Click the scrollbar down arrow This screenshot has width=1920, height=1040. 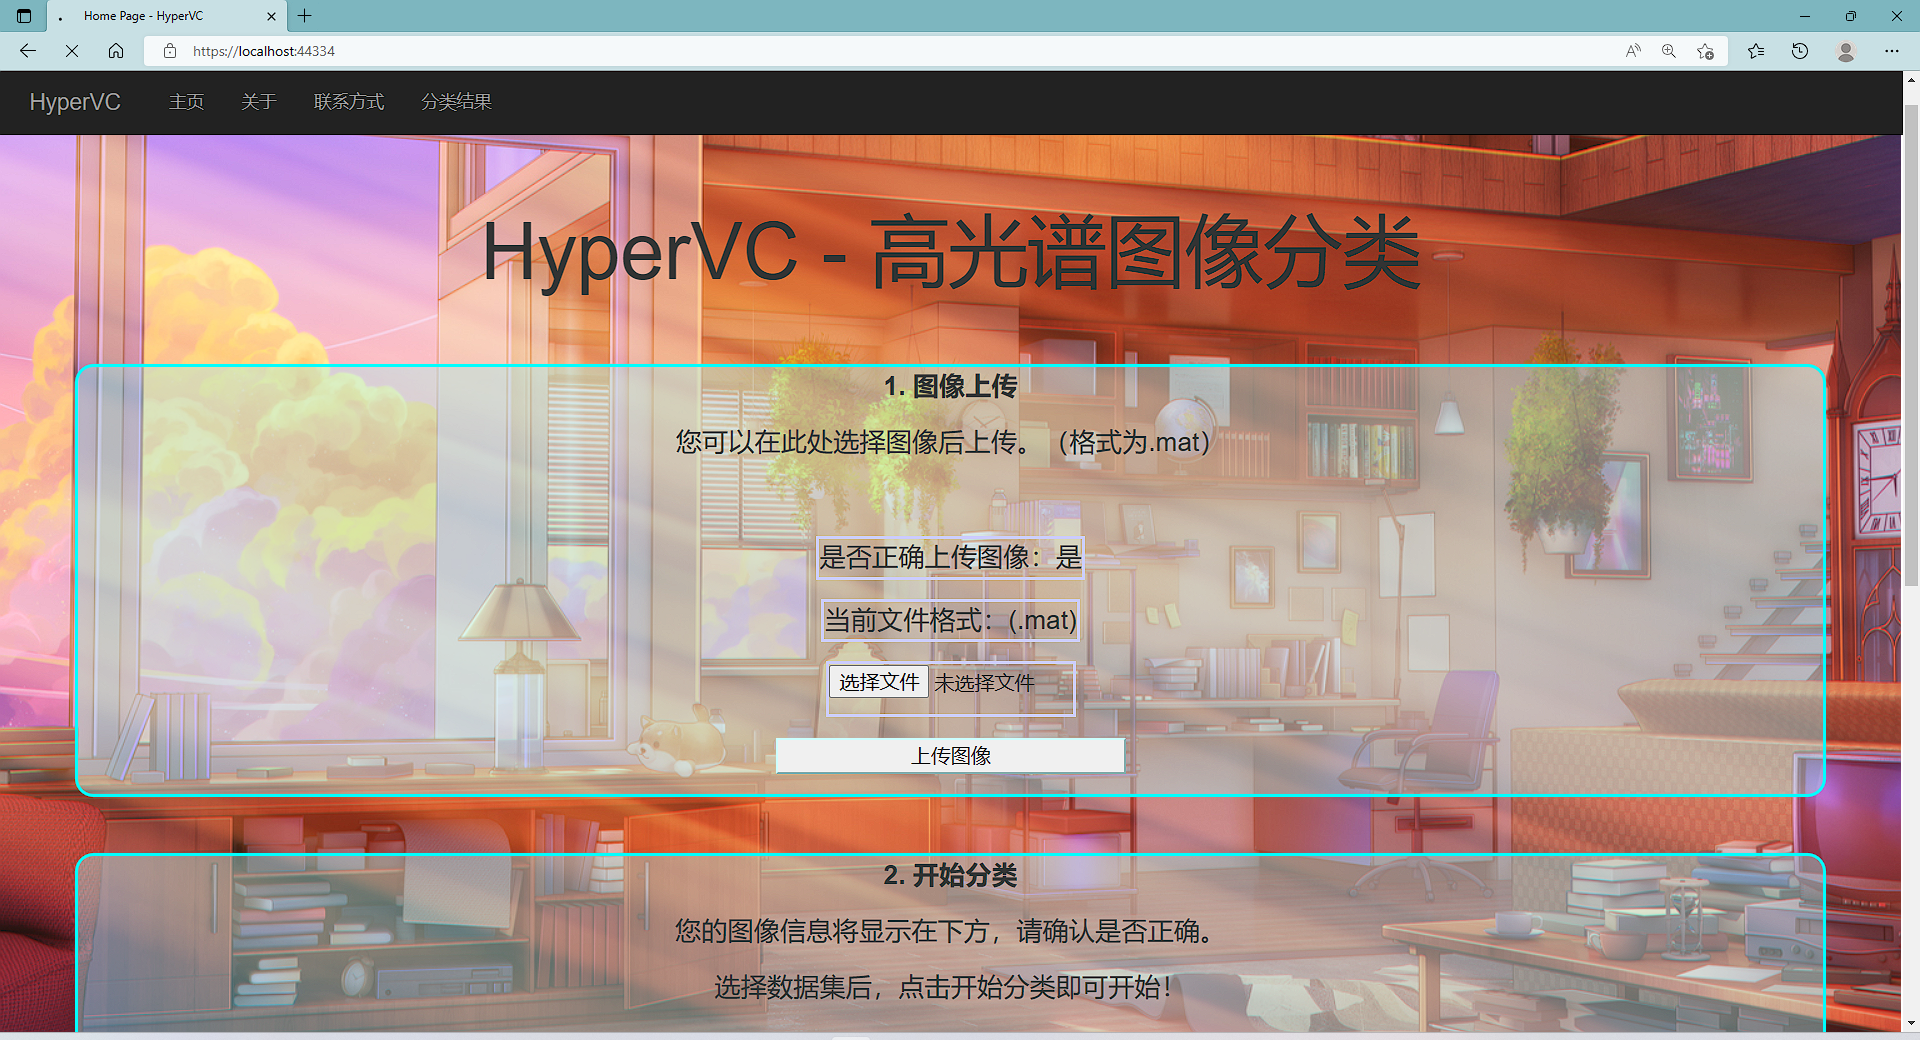click(x=1911, y=1024)
